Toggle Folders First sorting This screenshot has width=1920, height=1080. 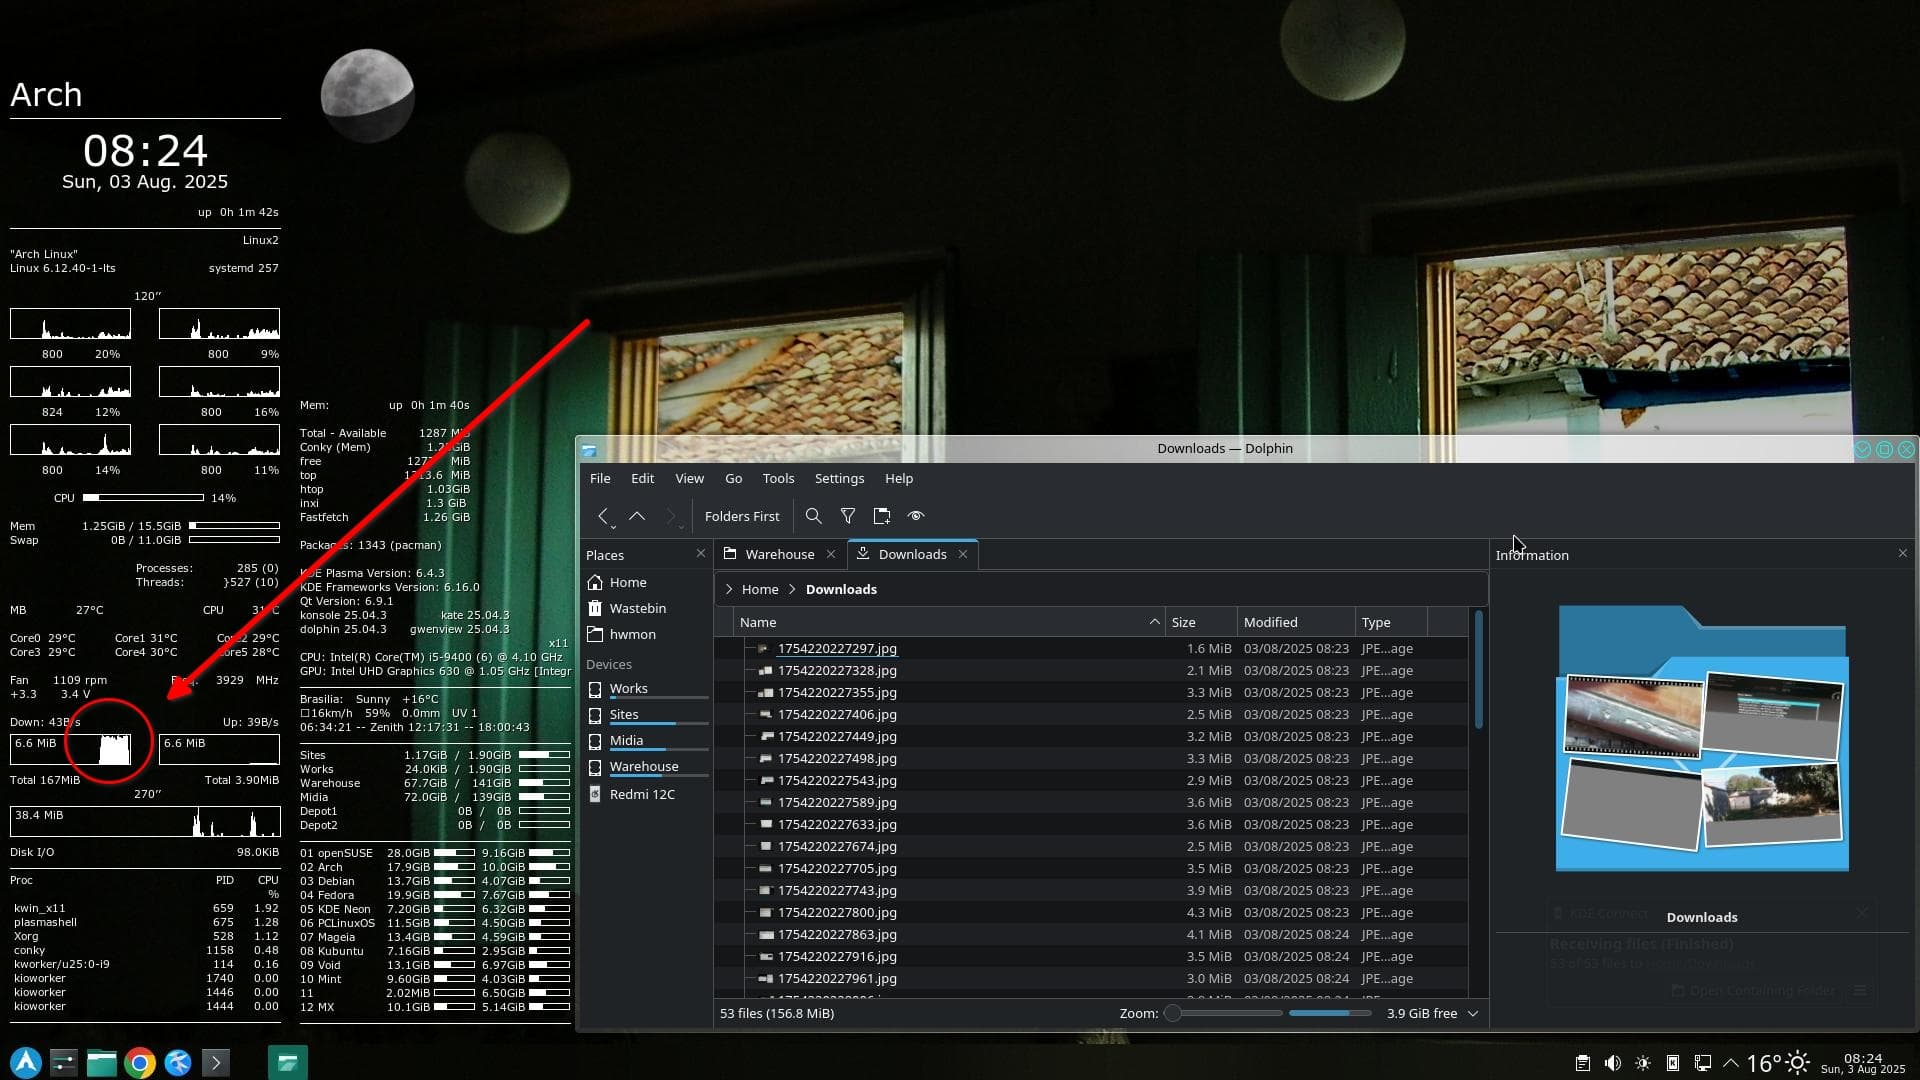tap(741, 516)
